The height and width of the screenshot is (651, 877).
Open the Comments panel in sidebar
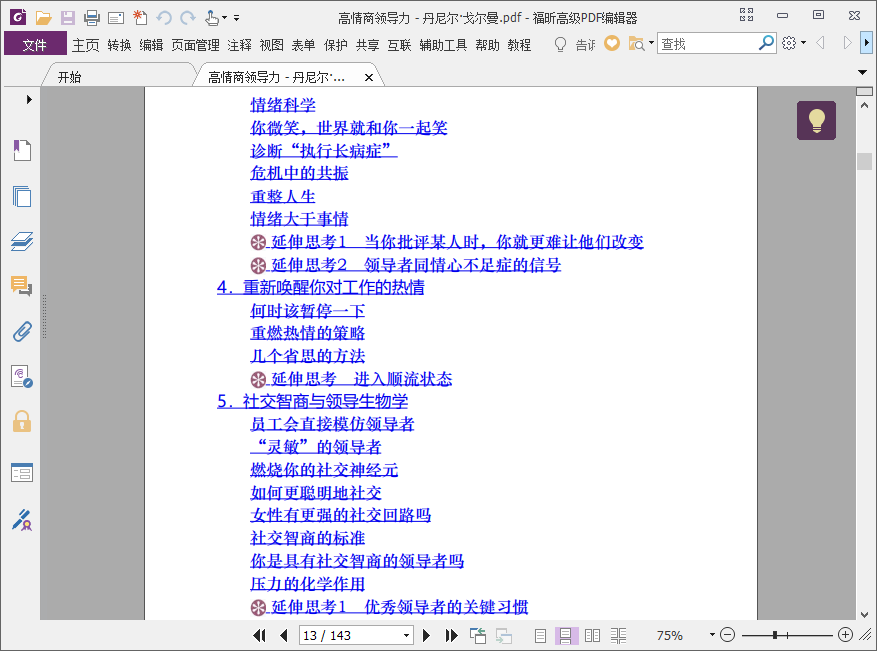point(22,286)
